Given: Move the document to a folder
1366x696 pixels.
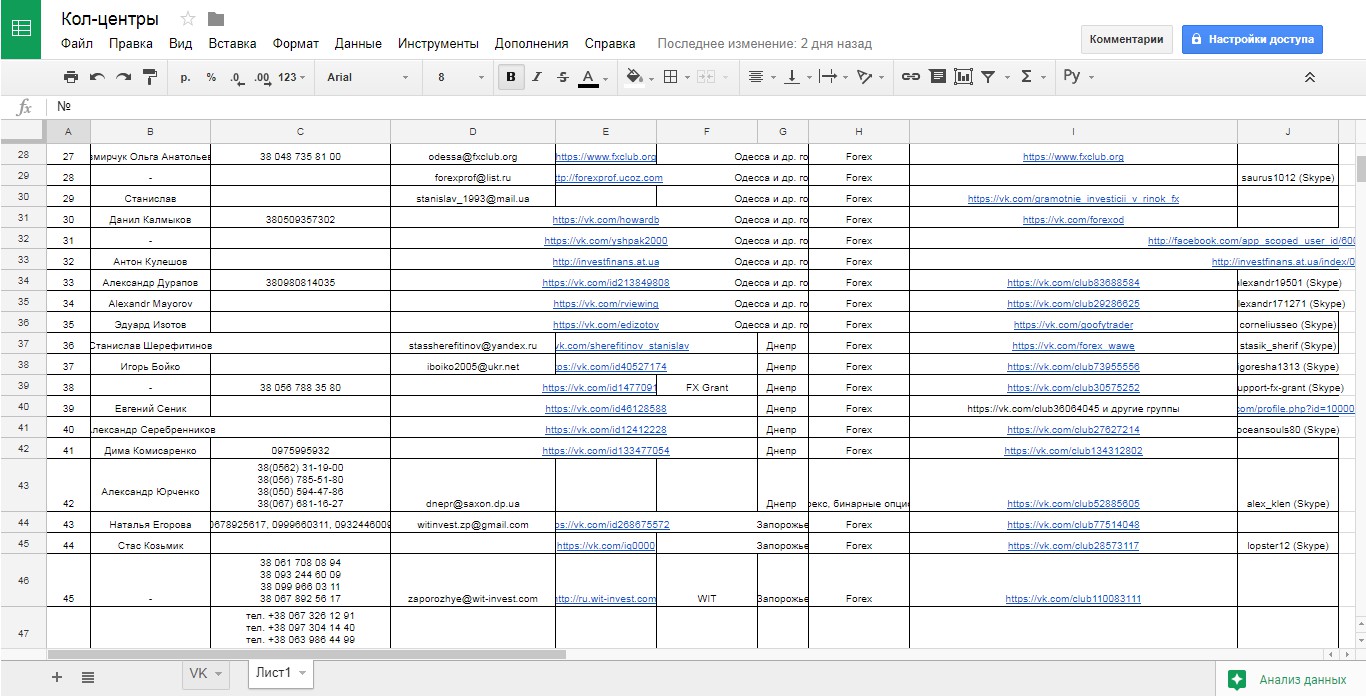Looking at the screenshot, I should coord(216,19).
